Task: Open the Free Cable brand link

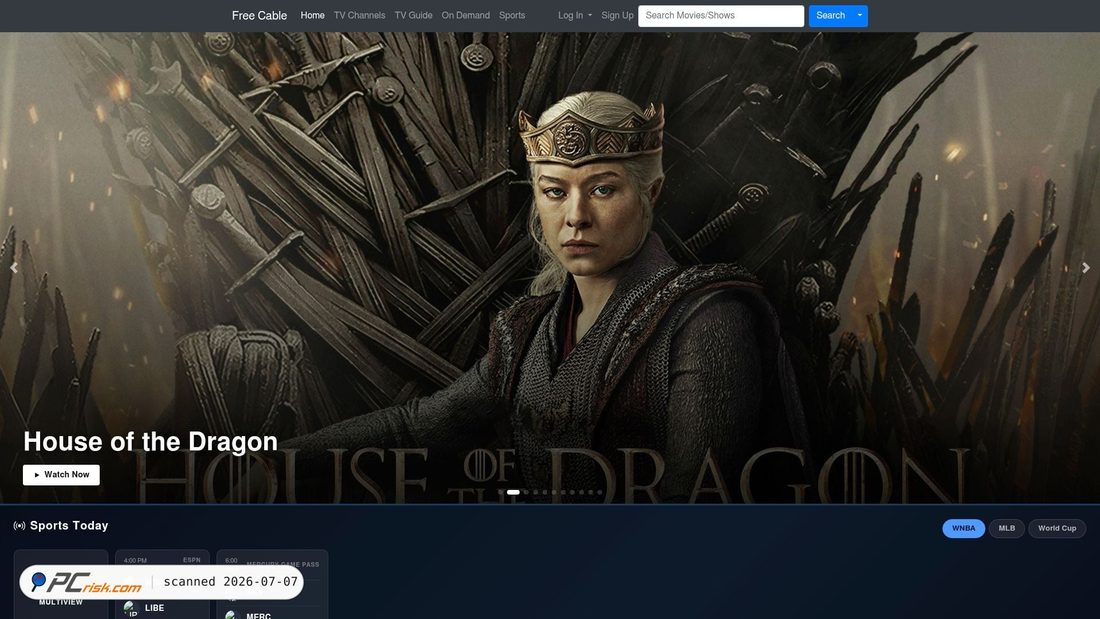Action: point(259,15)
